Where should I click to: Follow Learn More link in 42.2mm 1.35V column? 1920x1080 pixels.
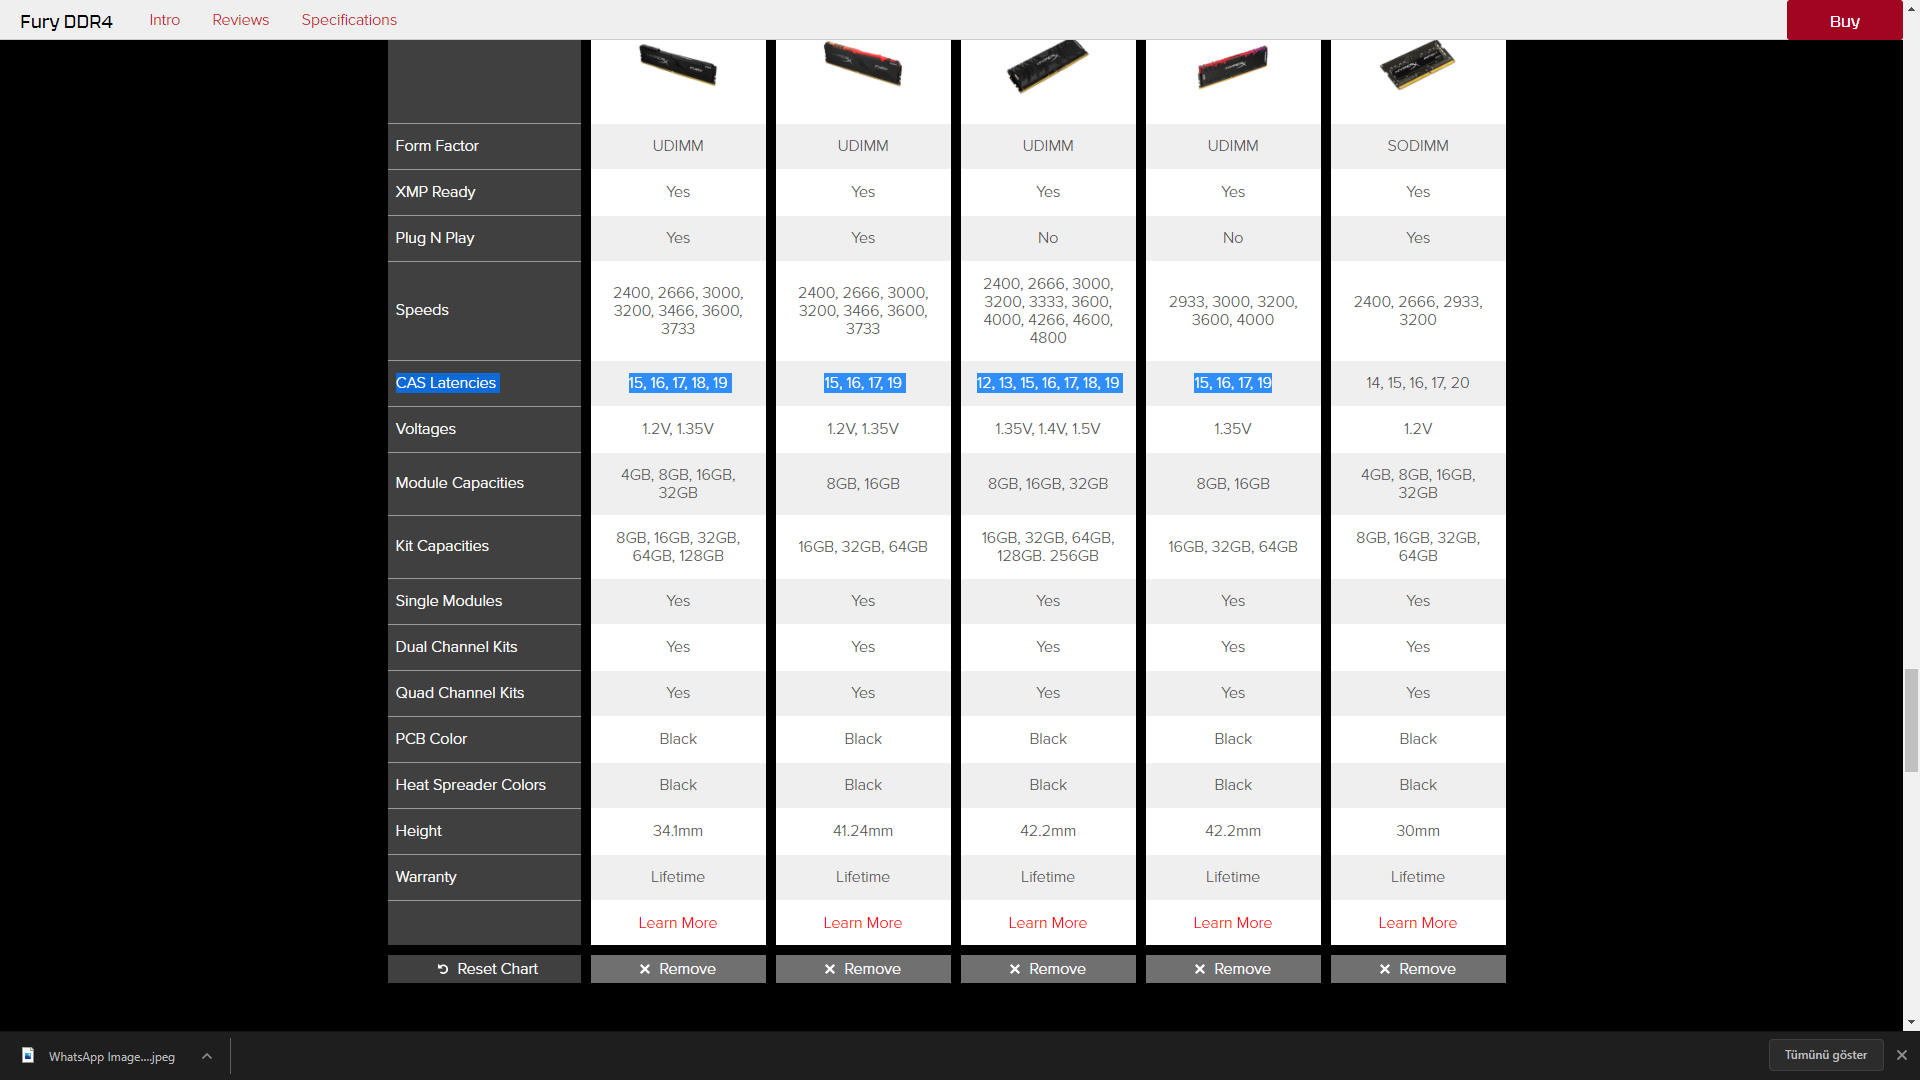coord(1232,923)
